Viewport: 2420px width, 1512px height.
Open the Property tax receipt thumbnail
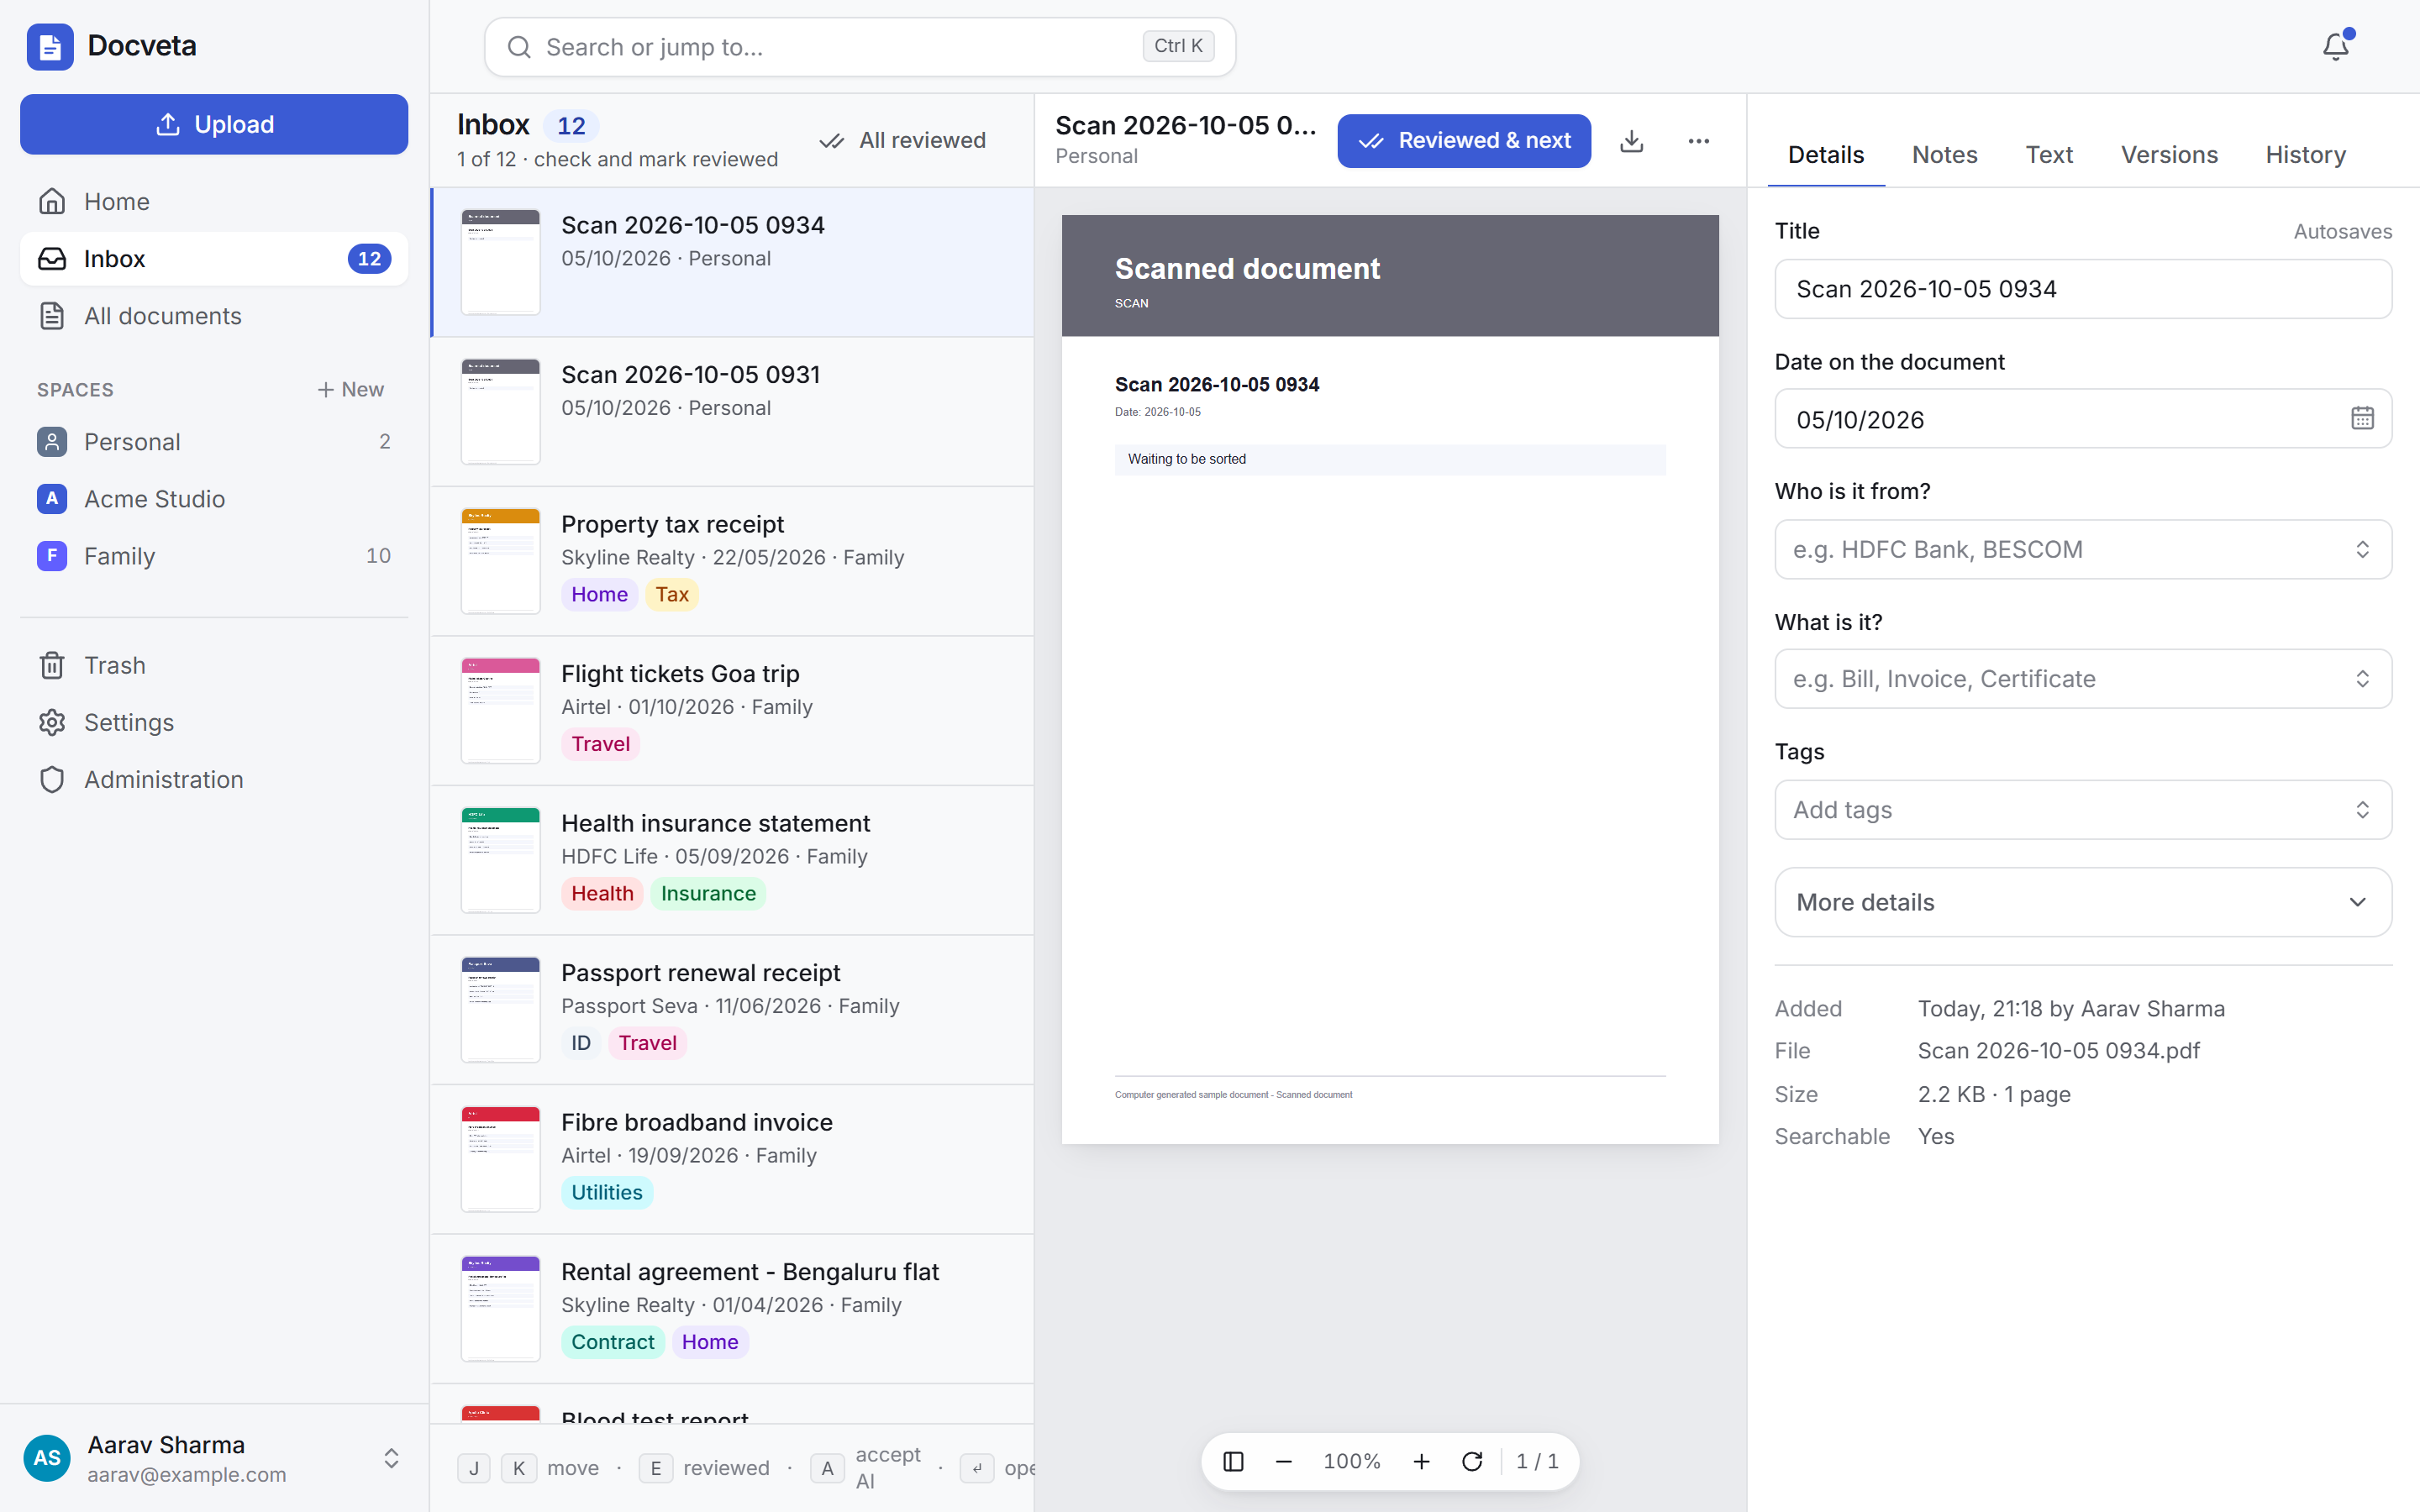pyautogui.click(x=500, y=560)
